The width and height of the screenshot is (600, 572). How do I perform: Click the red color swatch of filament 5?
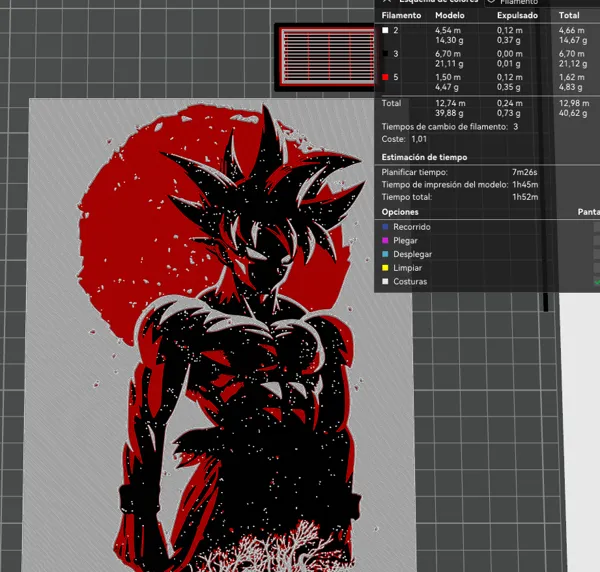pyautogui.click(x=385, y=77)
